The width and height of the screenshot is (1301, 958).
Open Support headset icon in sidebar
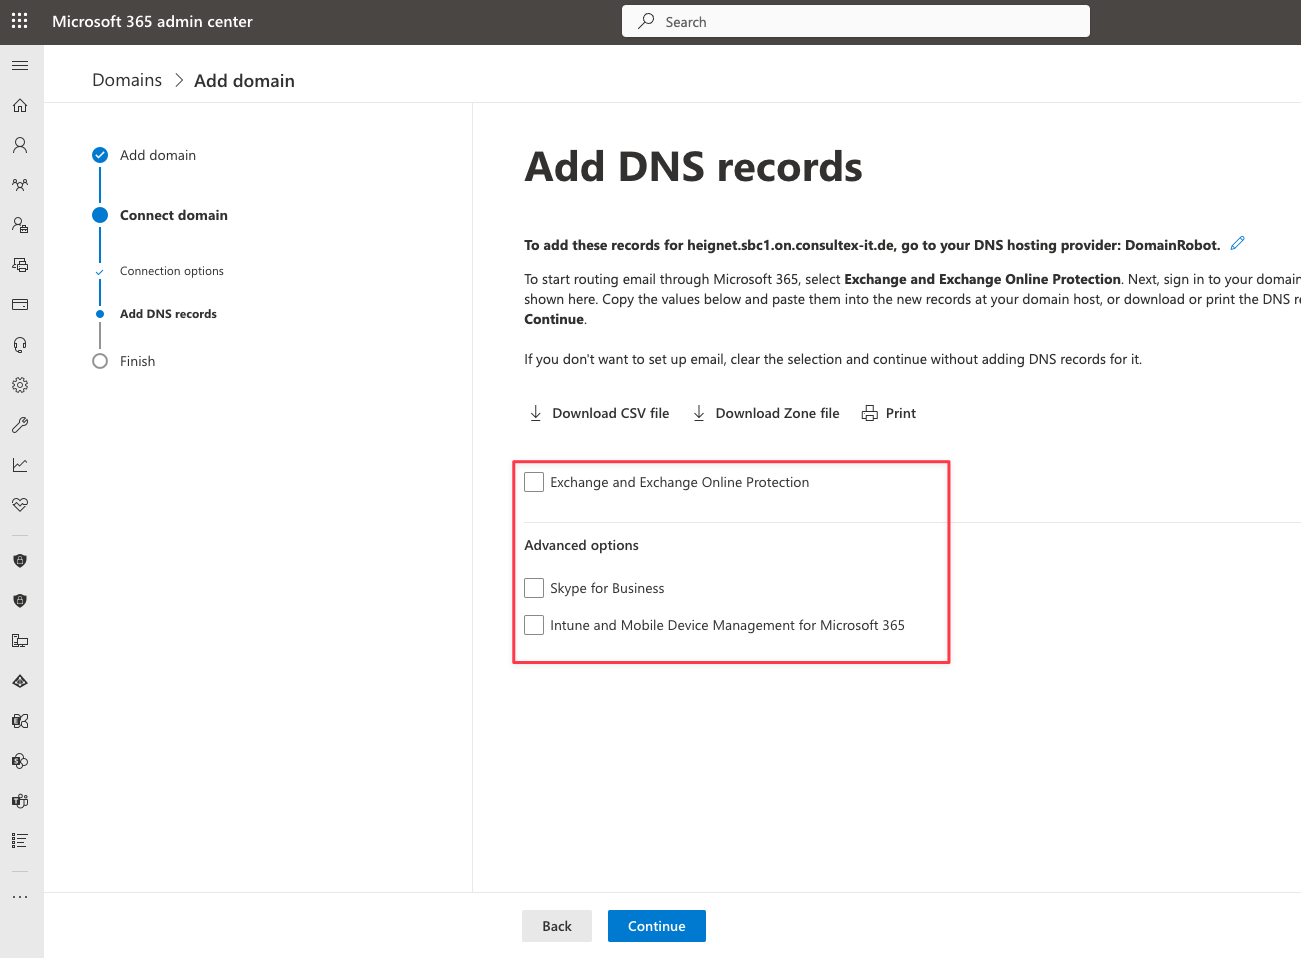[20, 345]
